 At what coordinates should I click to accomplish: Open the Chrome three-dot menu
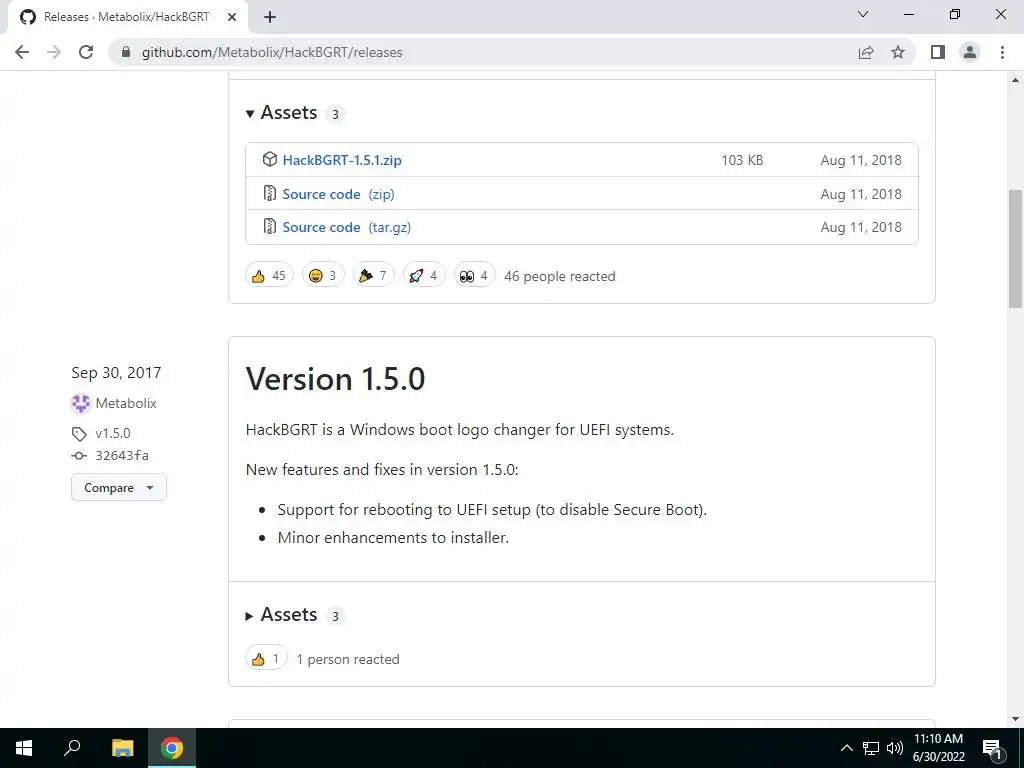pos(1002,52)
